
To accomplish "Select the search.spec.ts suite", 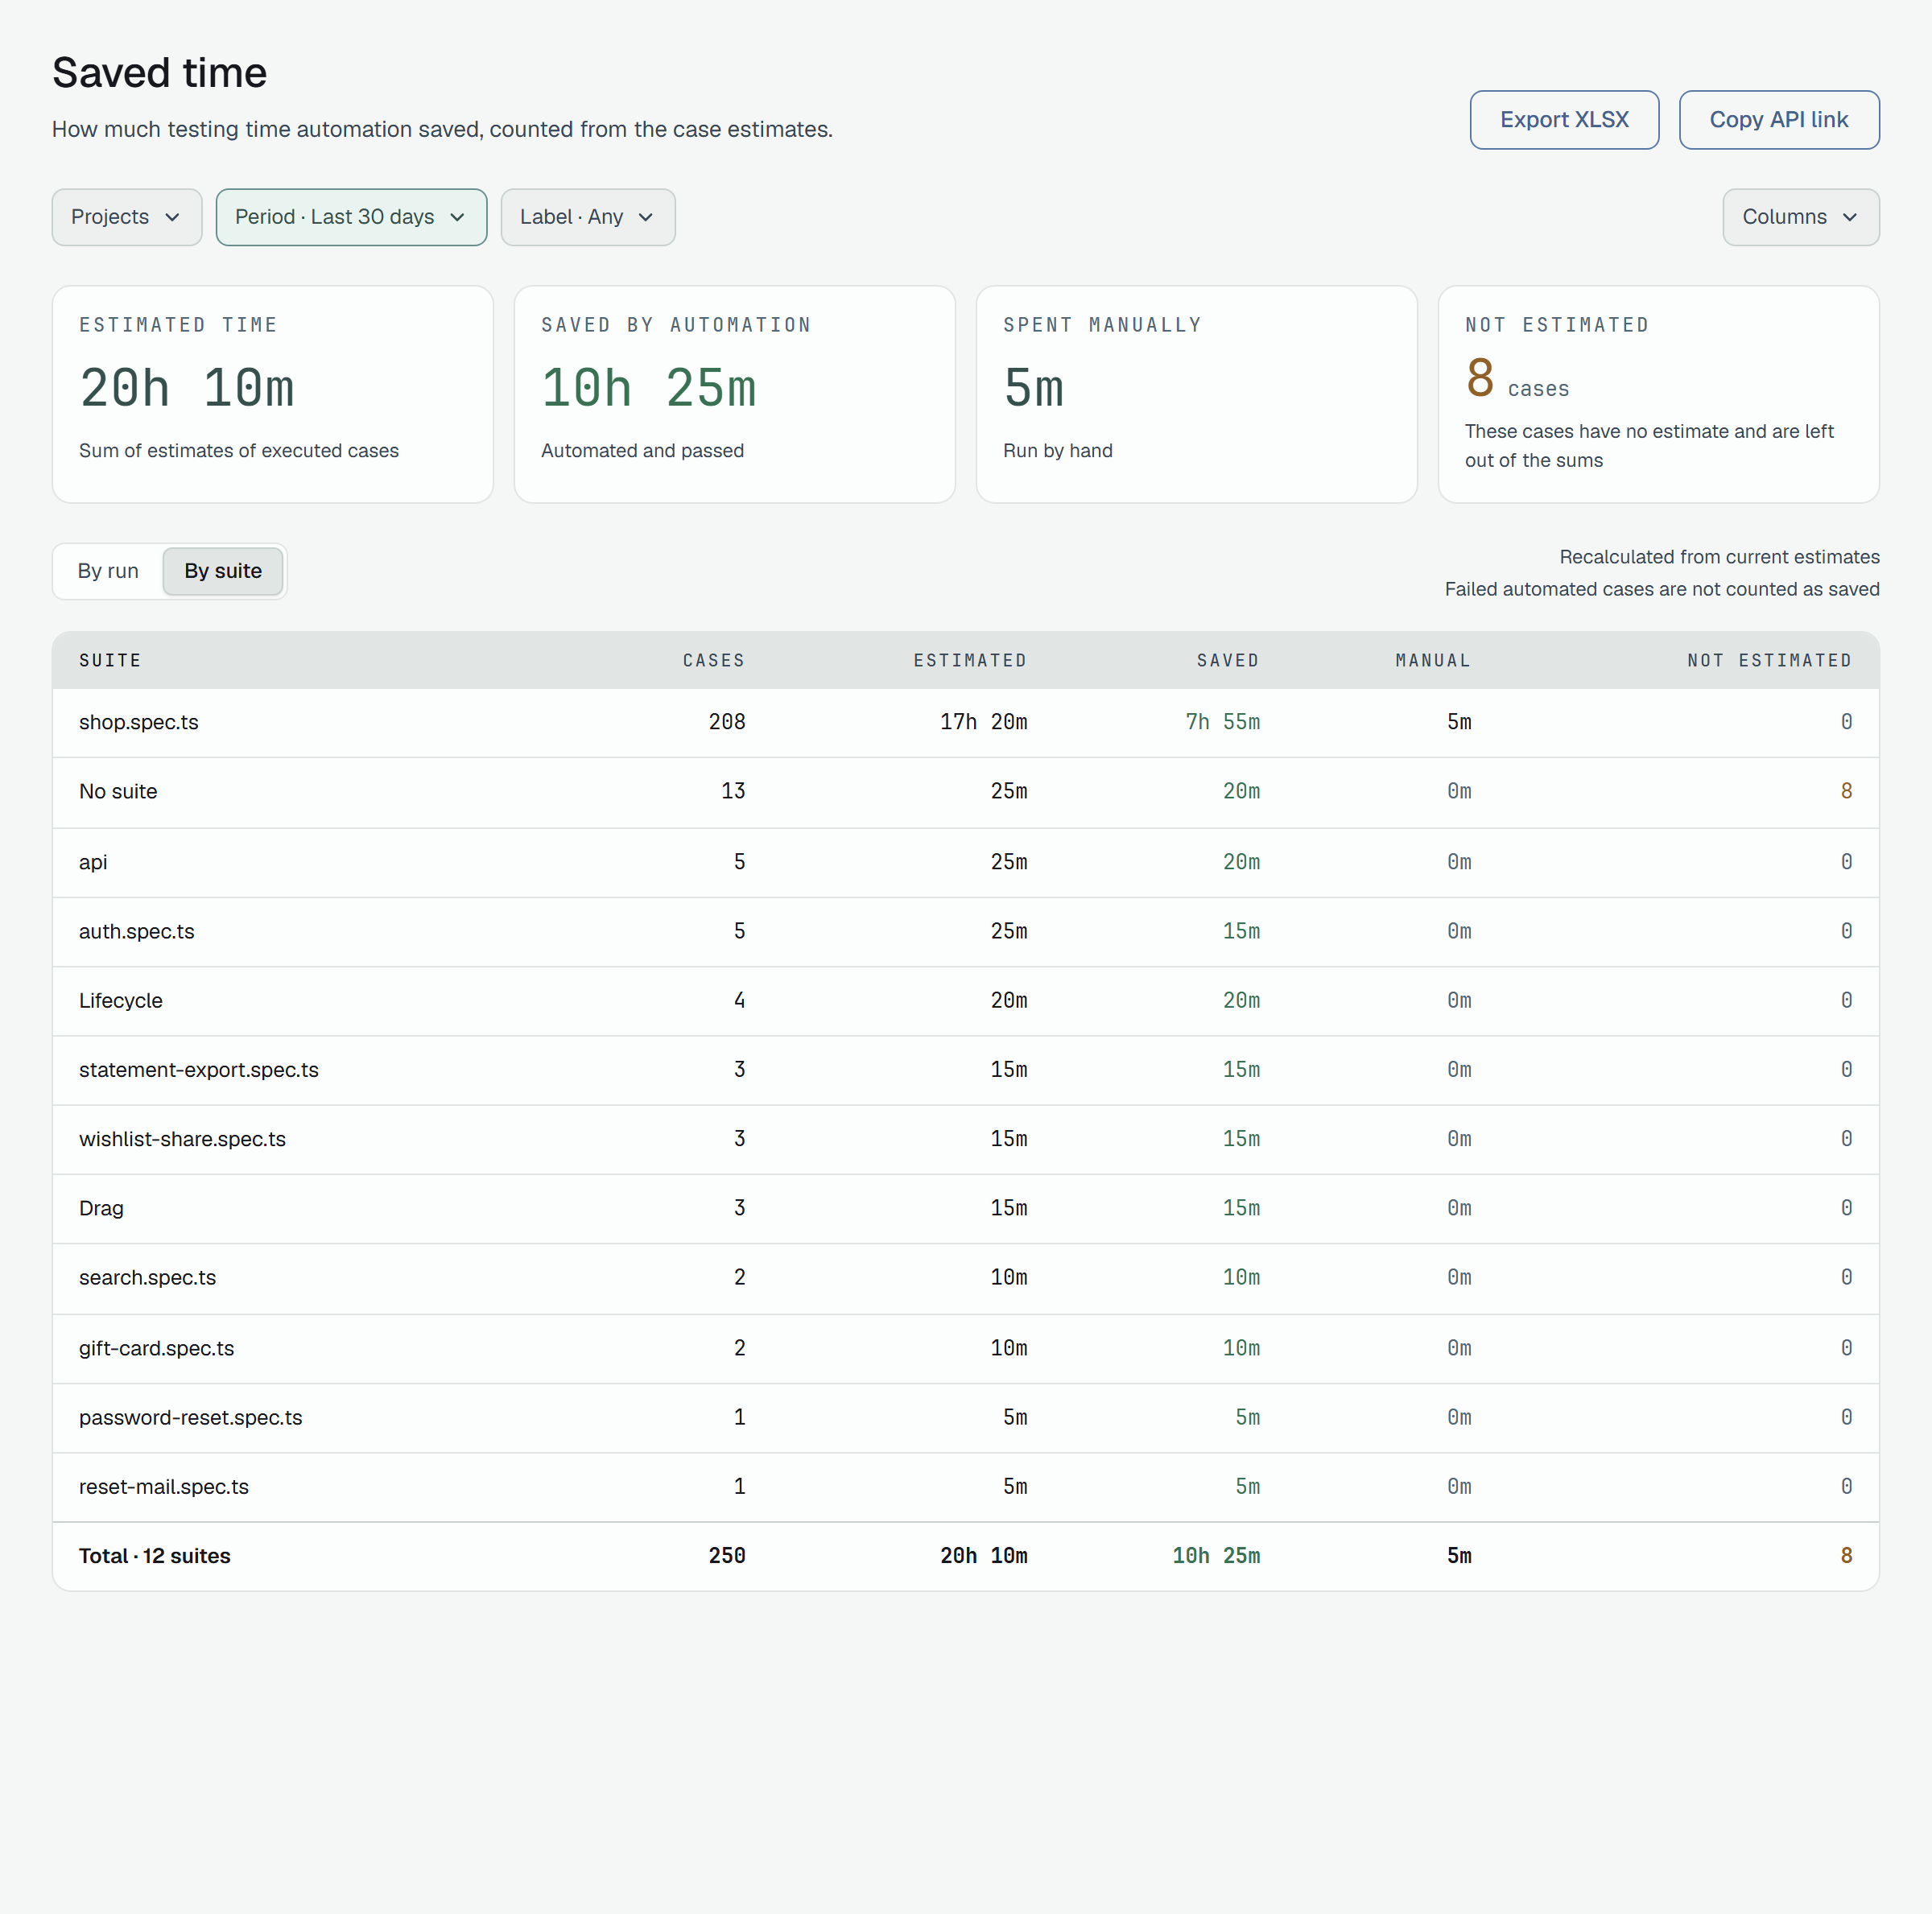I will point(147,1278).
